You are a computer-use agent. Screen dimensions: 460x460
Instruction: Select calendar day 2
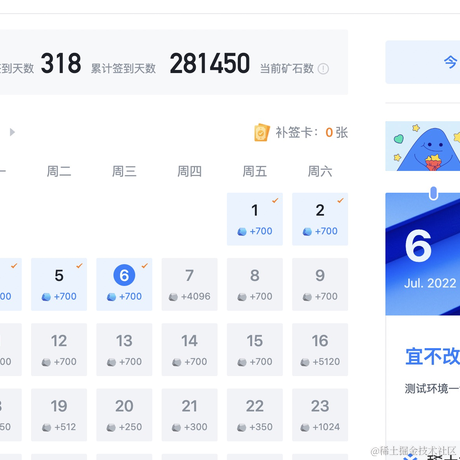point(320,219)
